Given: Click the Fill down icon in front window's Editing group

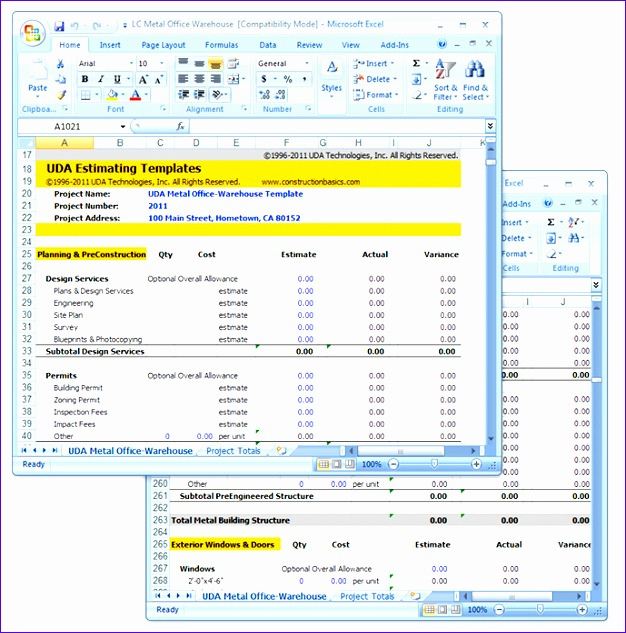Looking at the screenshot, I should click(416, 79).
